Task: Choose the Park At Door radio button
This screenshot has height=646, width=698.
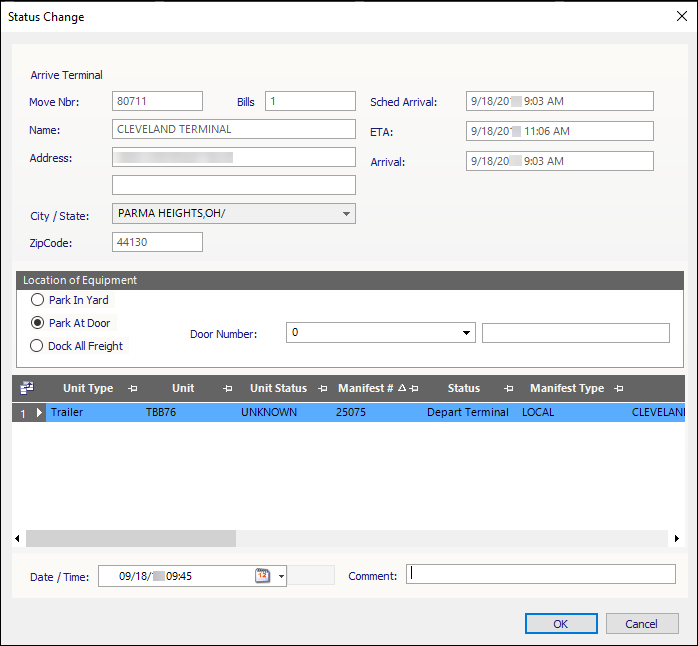Action: point(38,323)
